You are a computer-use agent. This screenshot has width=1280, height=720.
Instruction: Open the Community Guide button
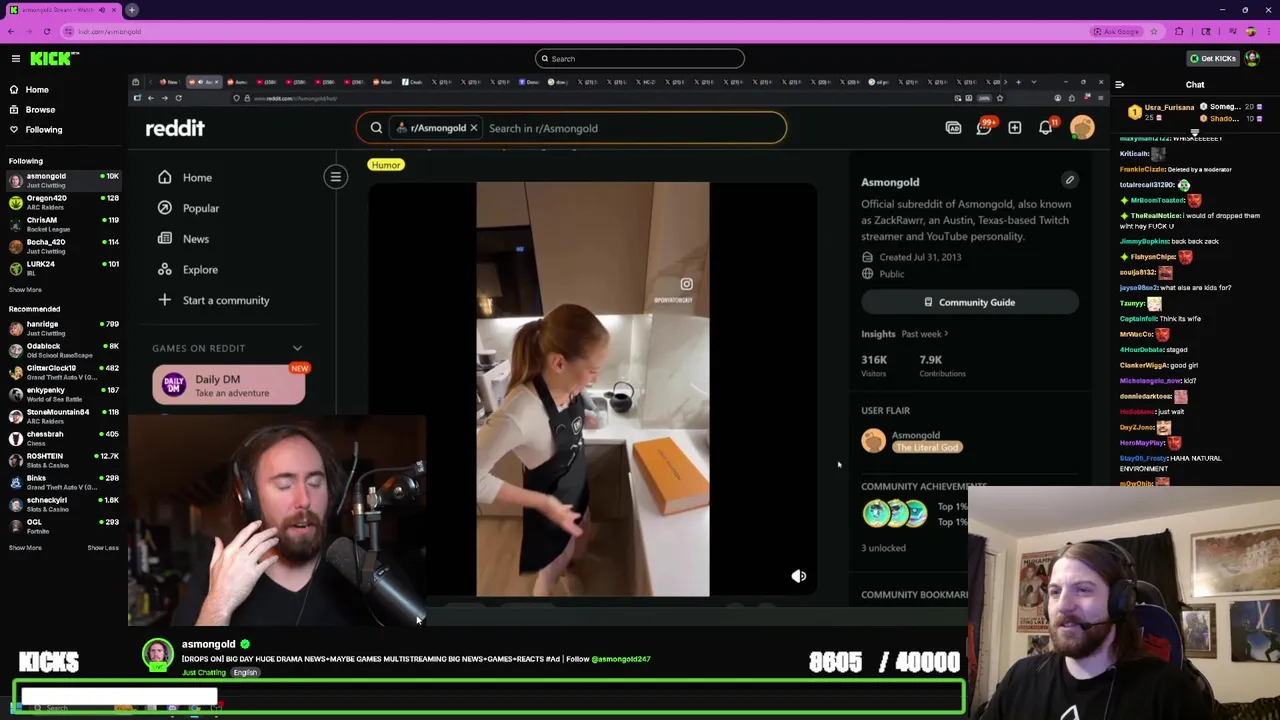[x=970, y=302]
